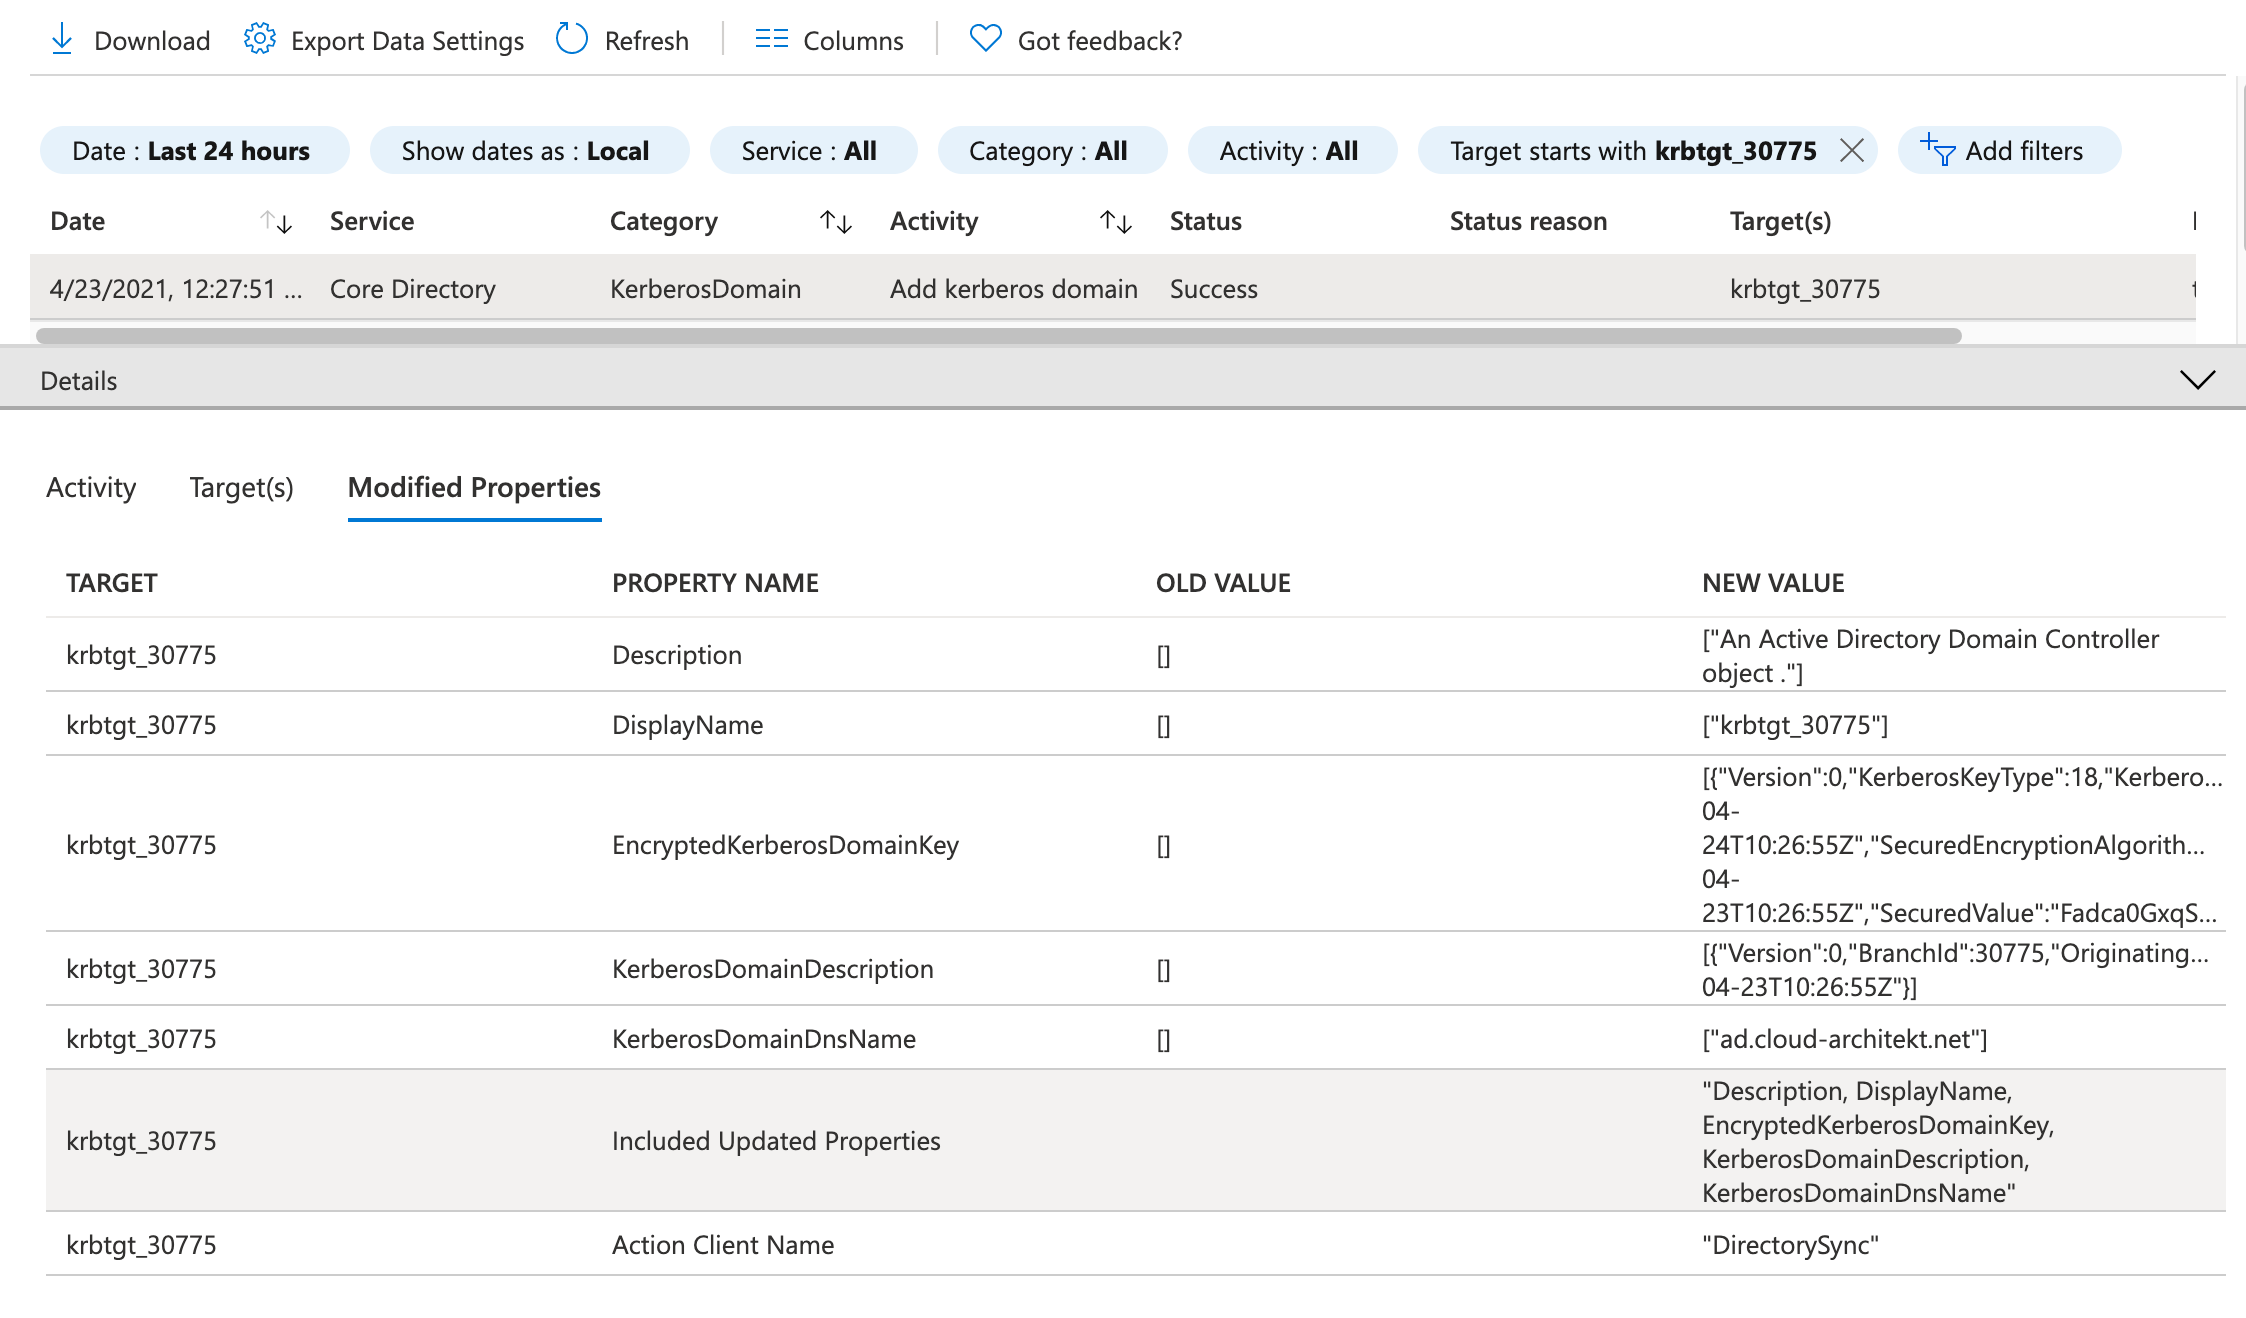Viewport: 2246px width, 1318px height.
Task: Click the ["krbtgt_30775"] new value
Action: [1795, 725]
